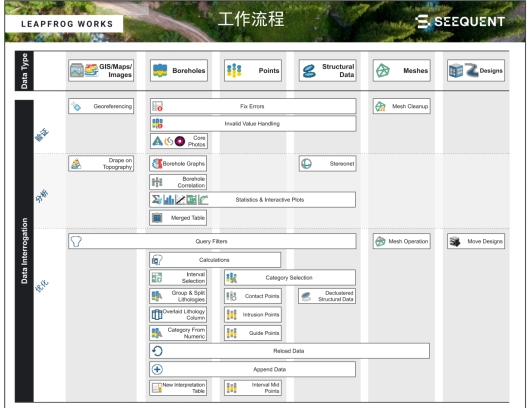Viewport: 532px width, 408px height.
Task: Click the sigma statistics icon
Action: point(157,200)
